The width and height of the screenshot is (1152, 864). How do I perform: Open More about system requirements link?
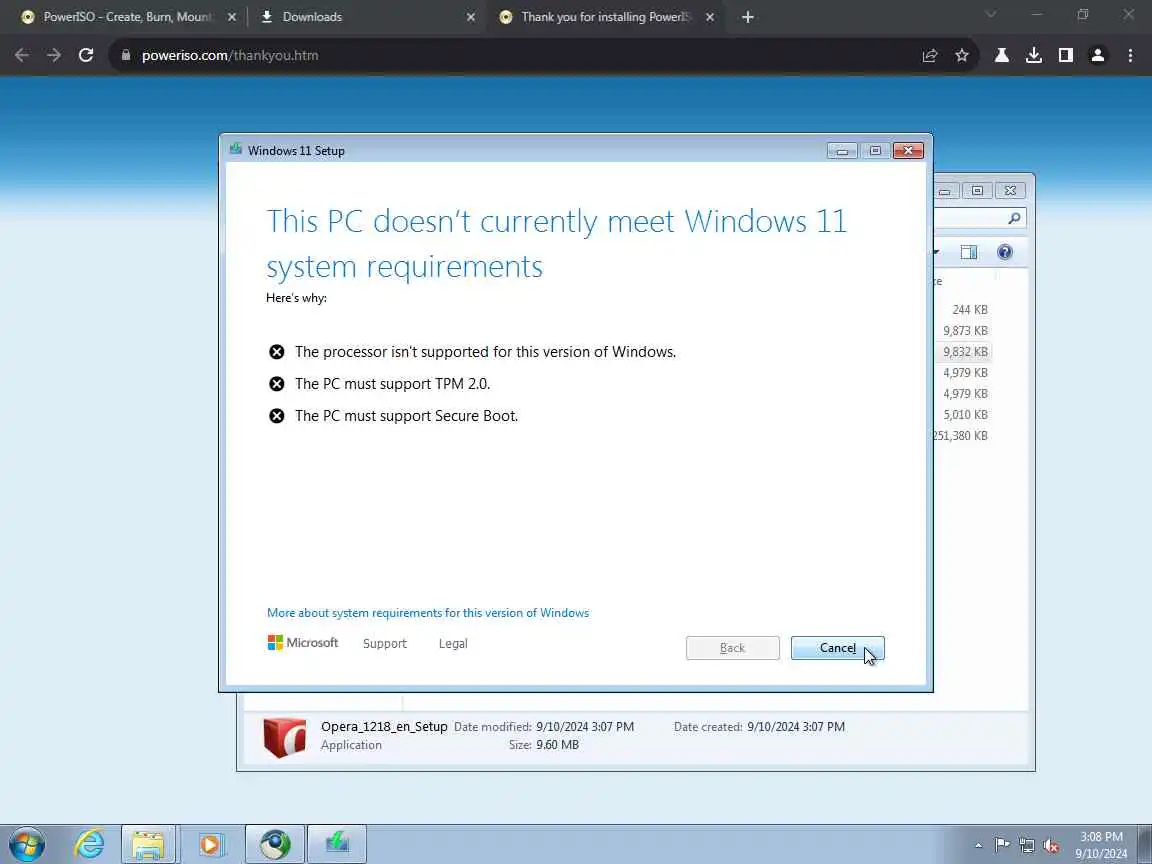point(428,613)
